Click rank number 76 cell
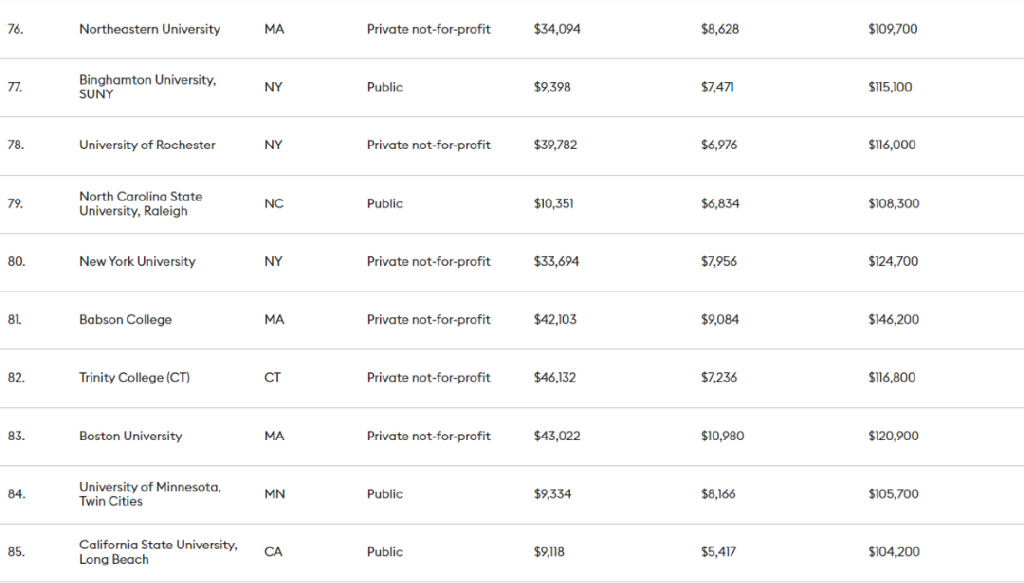Viewport: 1024px width, 583px height. (15, 29)
